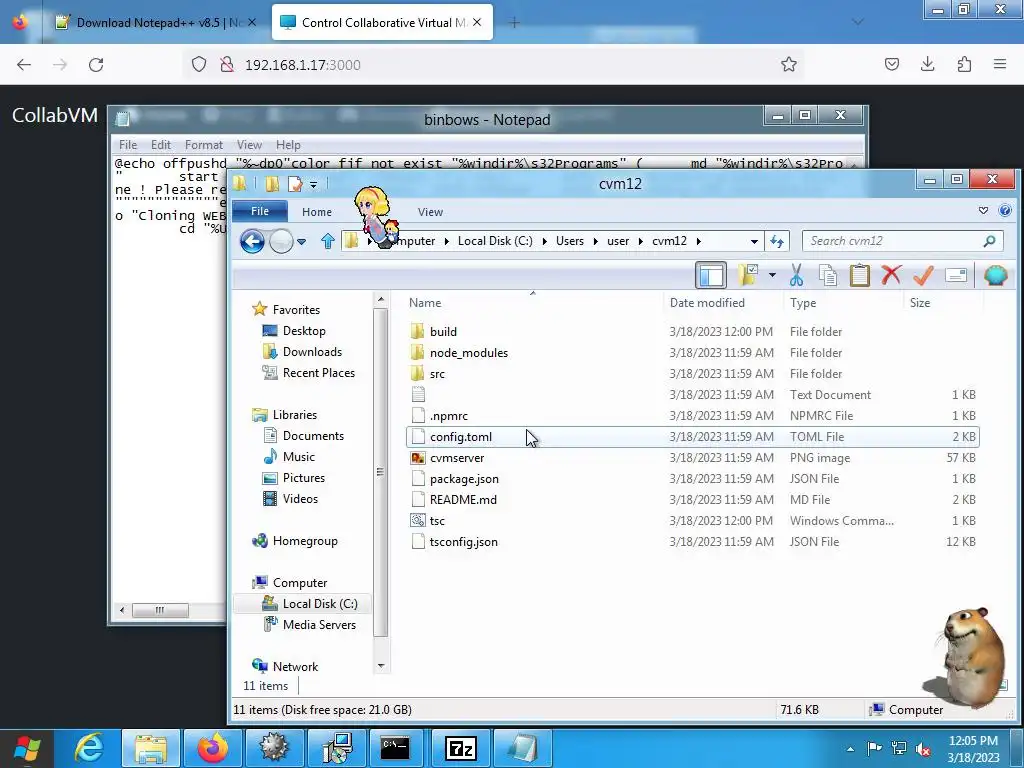Expand breadcrumb arrow after Users
1024x768 pixels.
(596, 241)
